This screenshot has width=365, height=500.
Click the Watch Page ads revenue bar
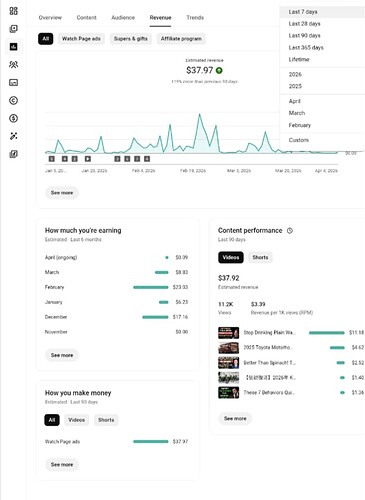151,441
